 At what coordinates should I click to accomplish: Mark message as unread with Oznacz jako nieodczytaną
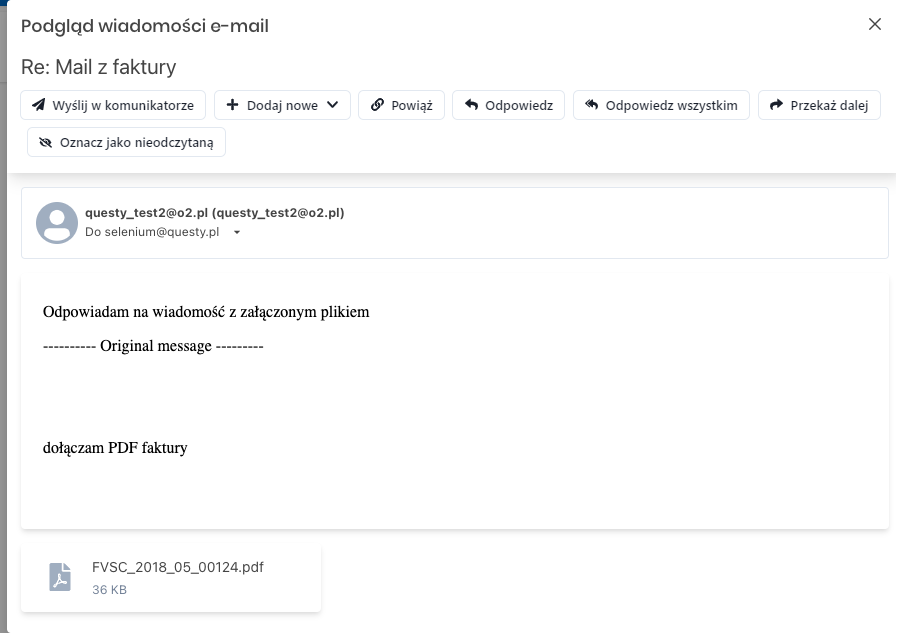pos(126,142)
